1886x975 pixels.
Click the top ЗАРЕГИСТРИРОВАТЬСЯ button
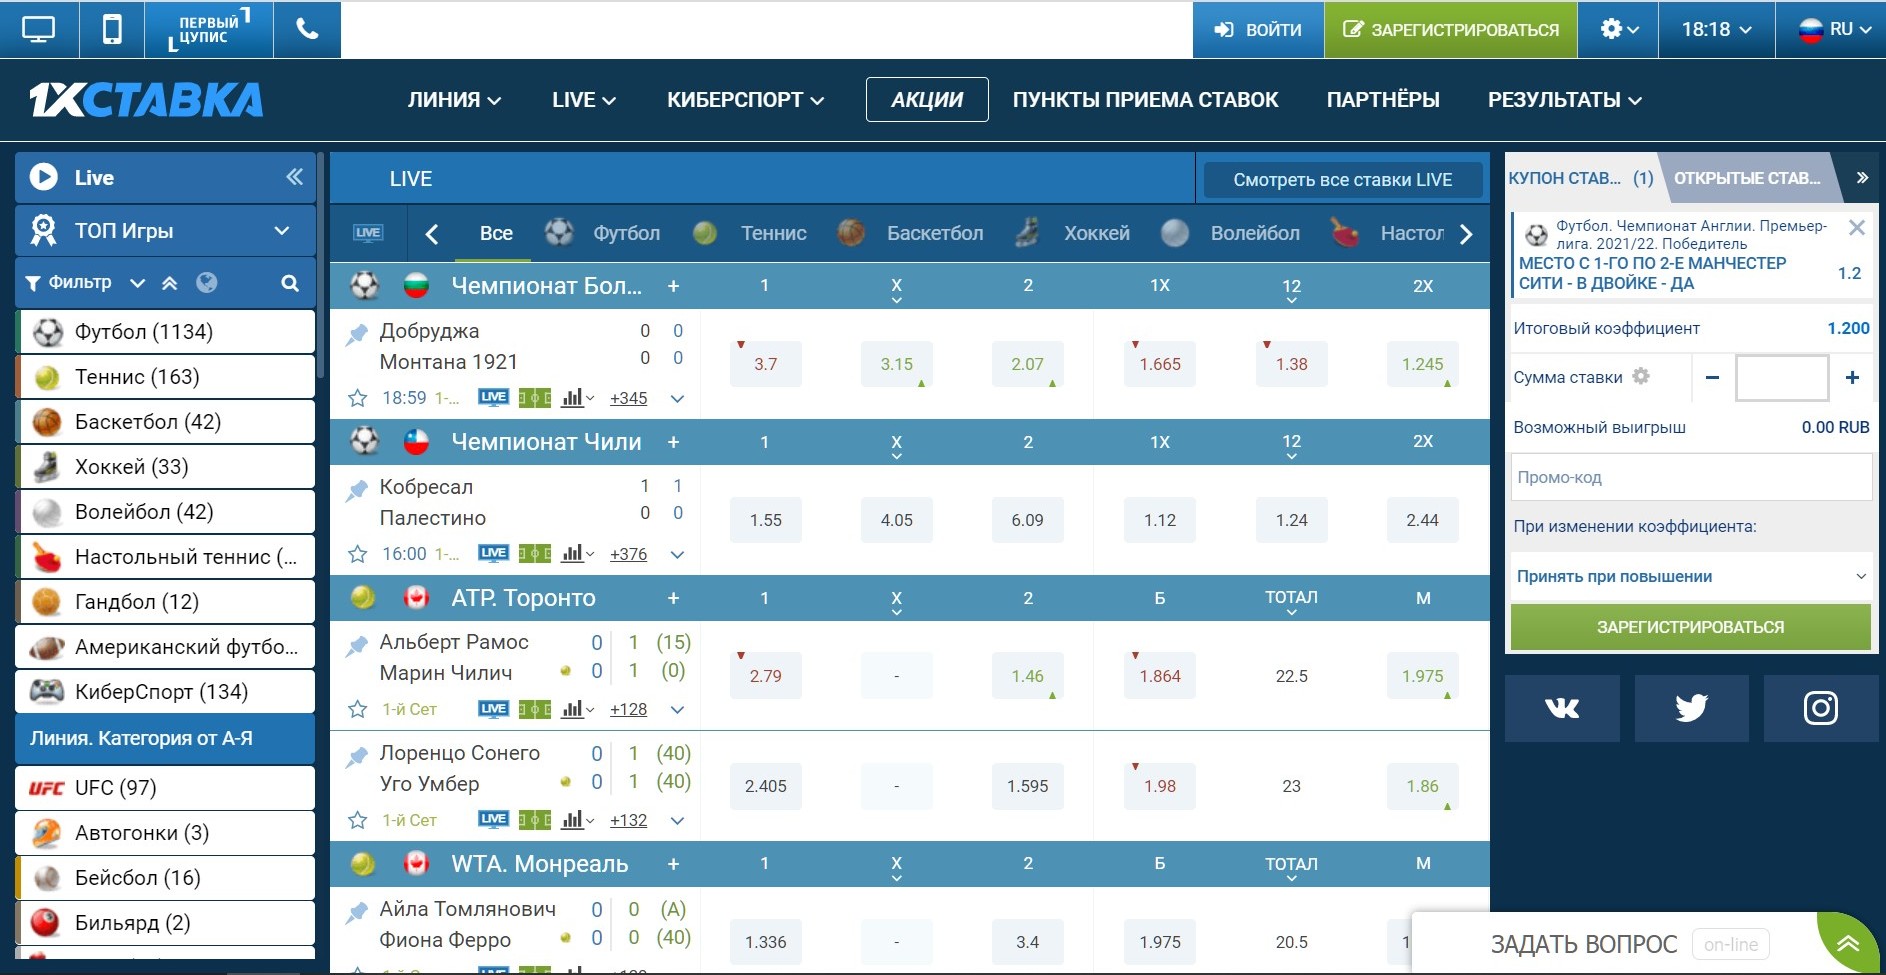(x=1450, y=29)
